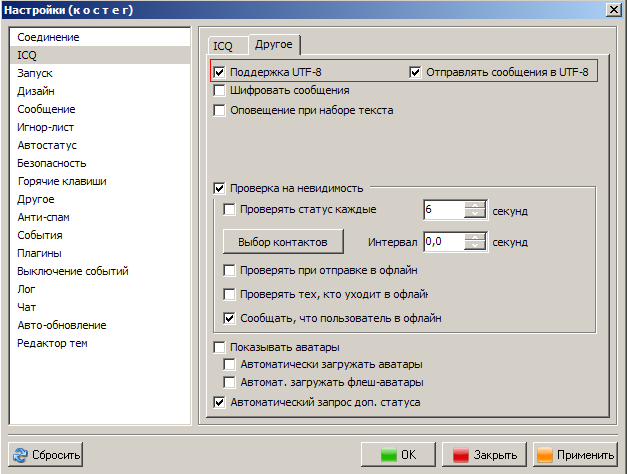Image resolution: width=627 pixels, height=474 pixels.
Task: Click the status check seconds input field
Action: coord(444,210)
